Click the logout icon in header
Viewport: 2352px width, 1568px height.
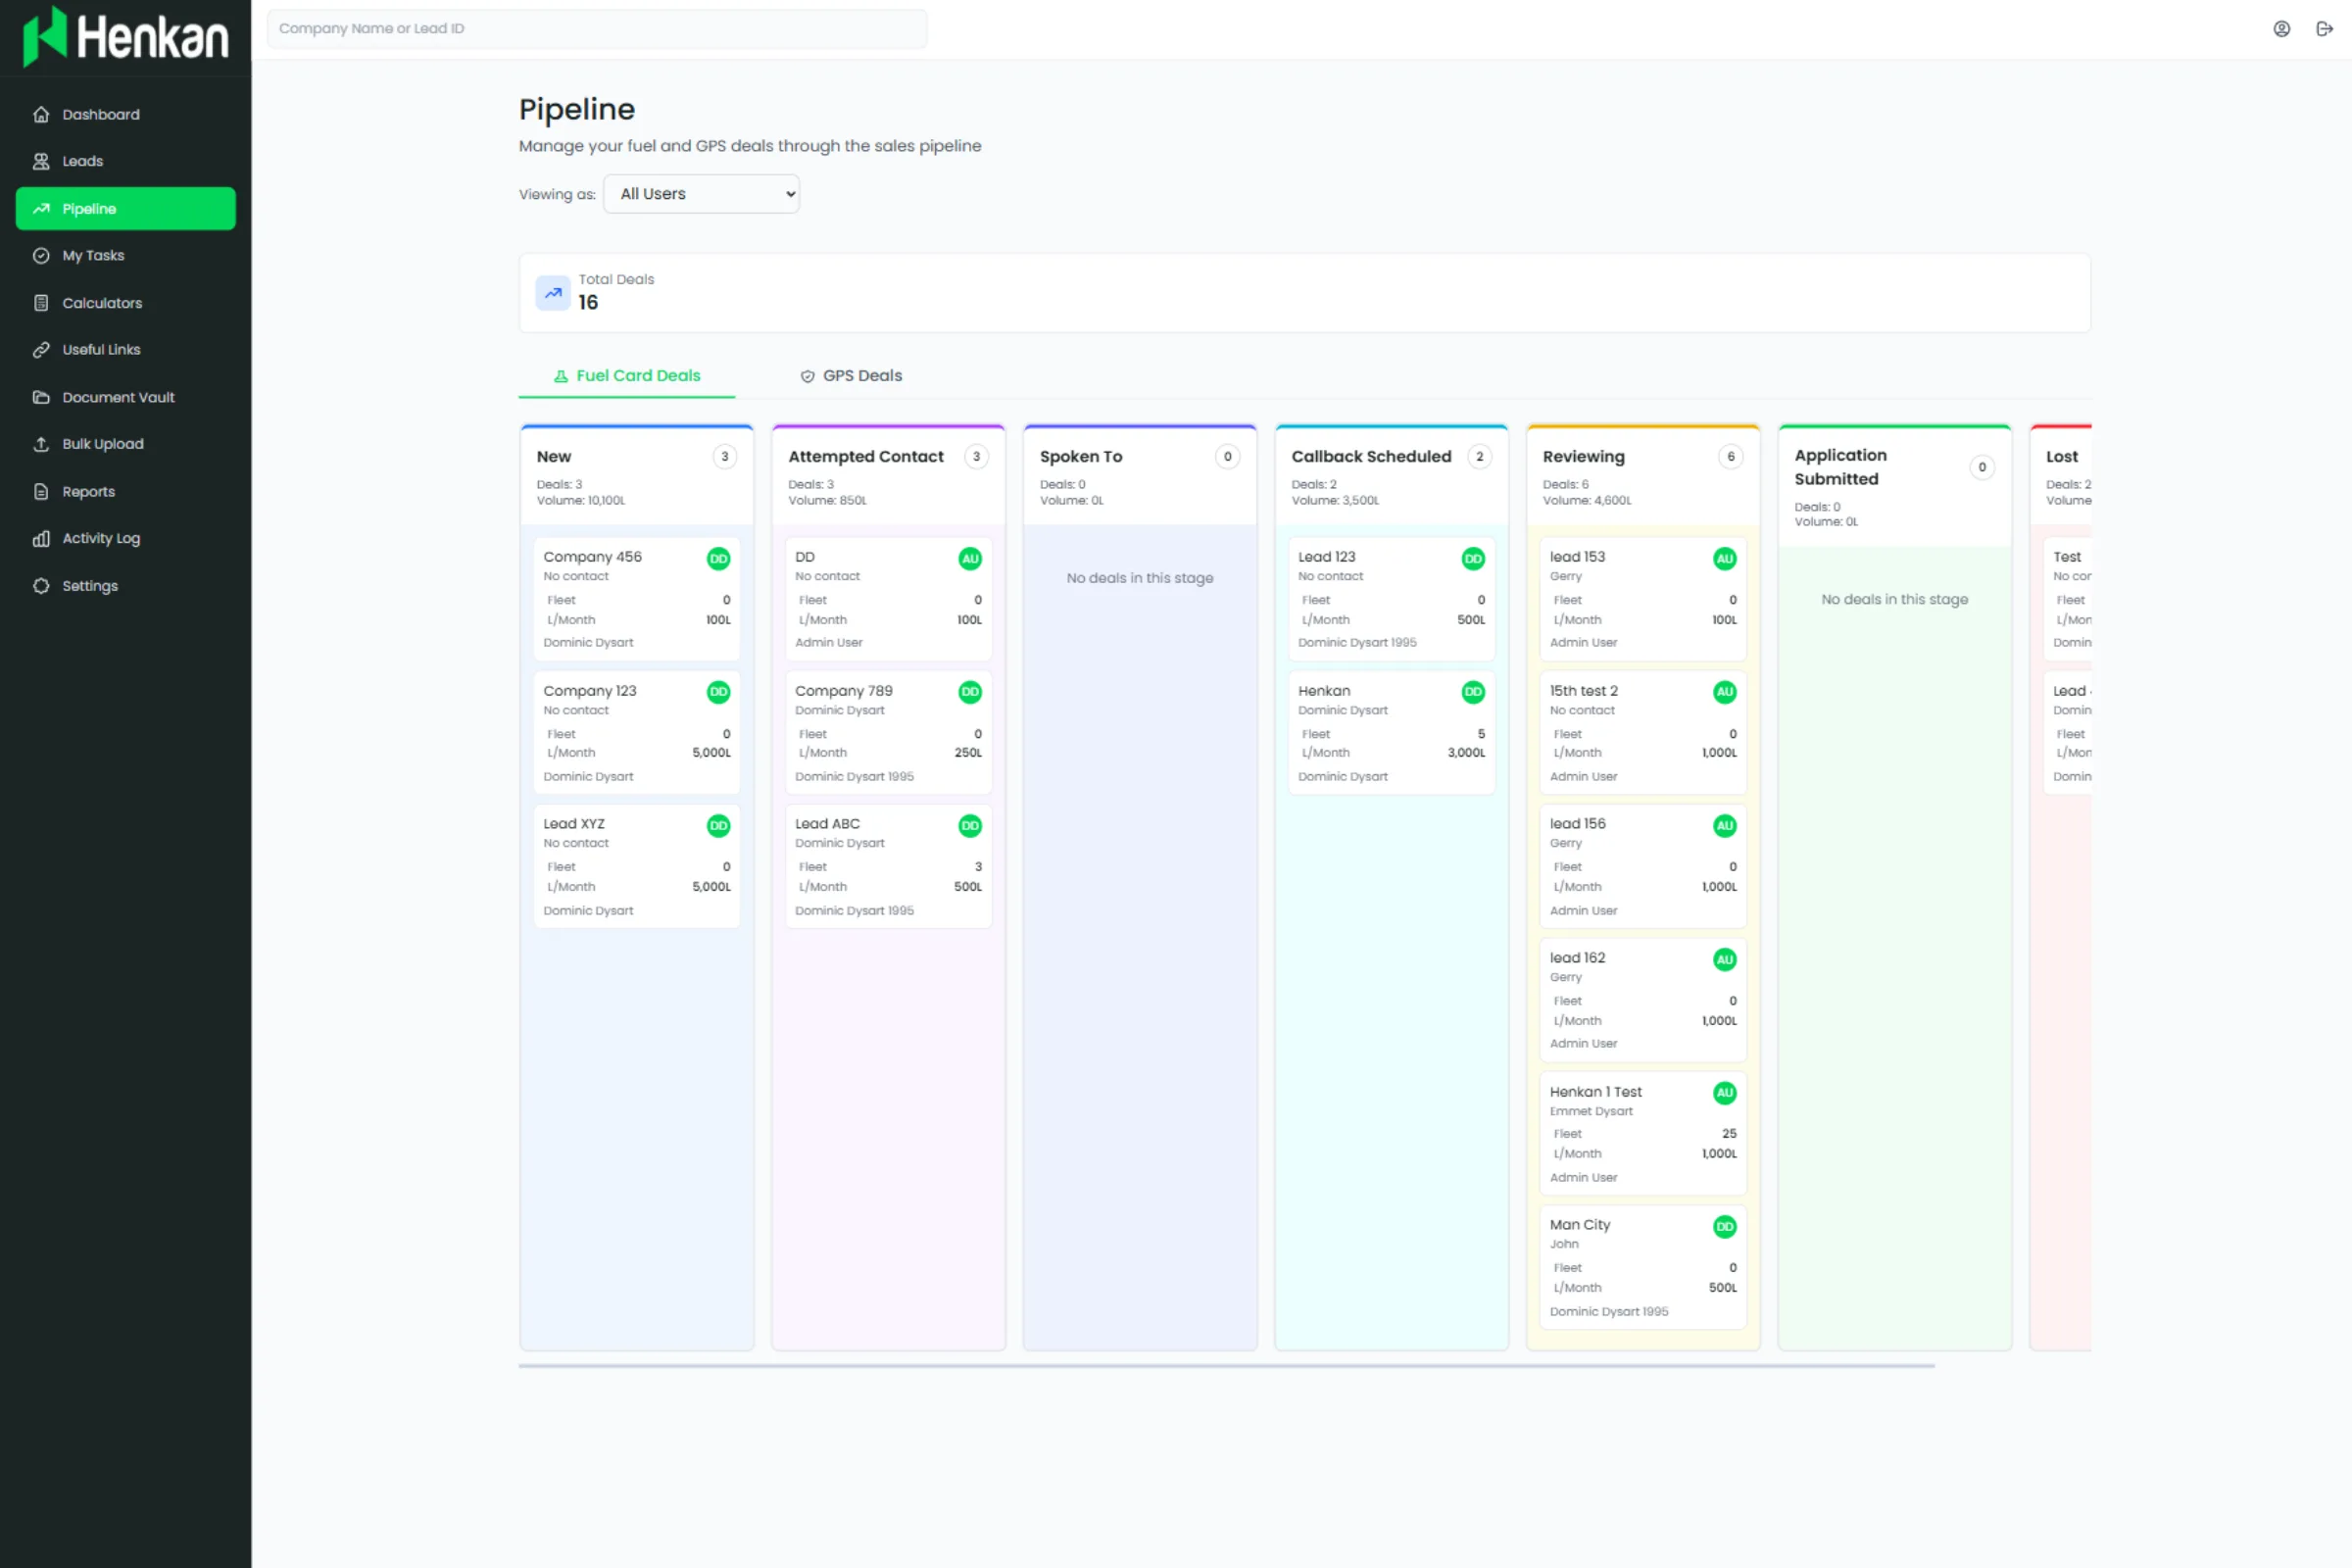(2324, 29)
